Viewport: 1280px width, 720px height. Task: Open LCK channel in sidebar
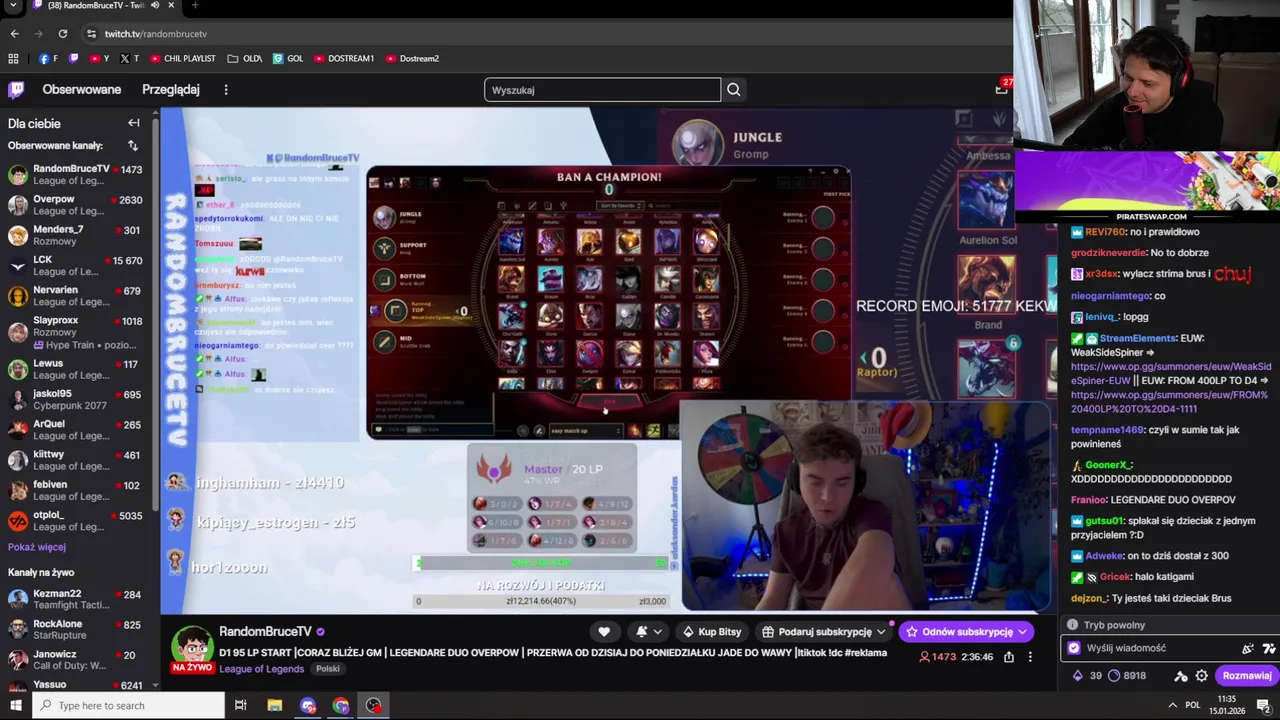pyautogui.click(x=76, y=266)
